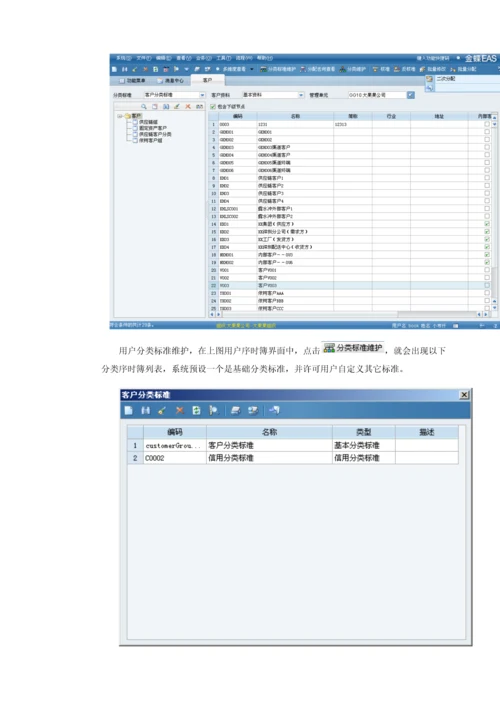This screenshot has width=500, height=707.
Task: Click delete X icon in main EAS toolbar
Action: [x=145, y=69]
